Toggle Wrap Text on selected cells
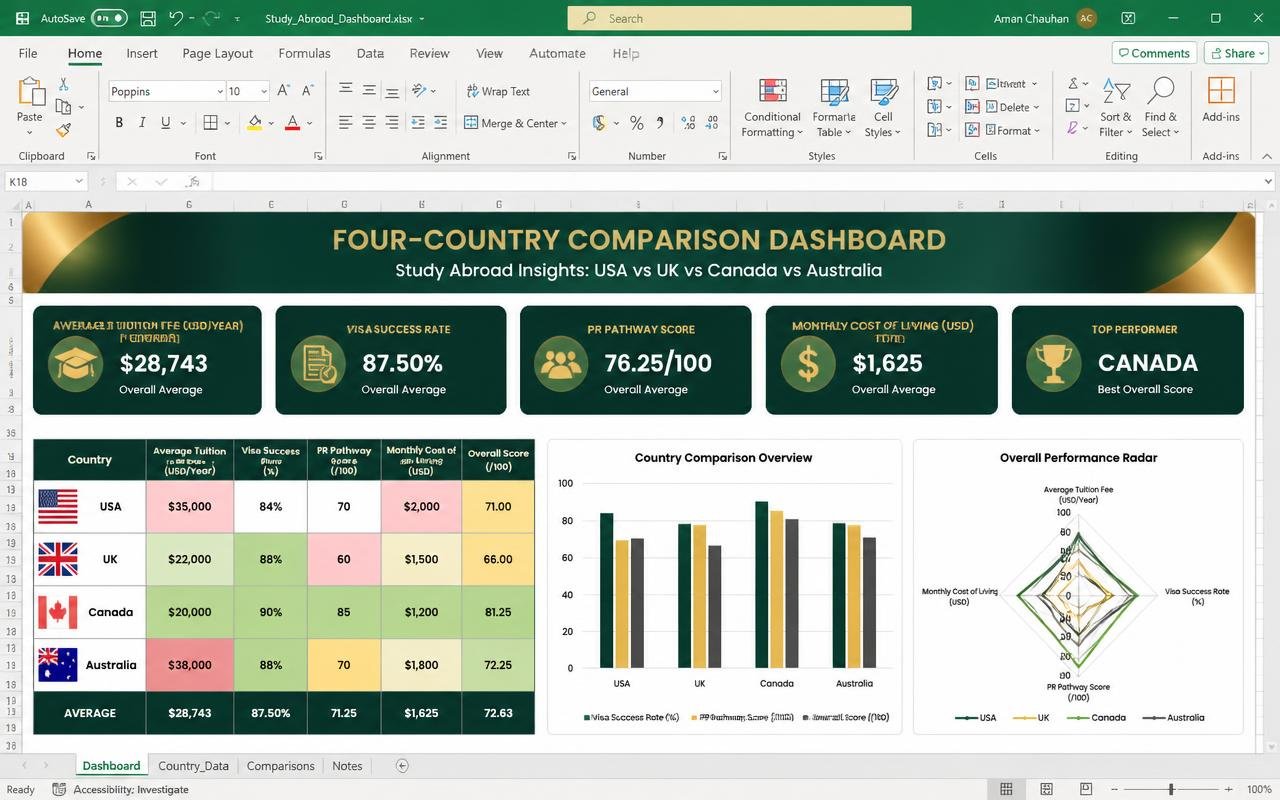Screen dimensions: 1280x800 pos(498,91)
